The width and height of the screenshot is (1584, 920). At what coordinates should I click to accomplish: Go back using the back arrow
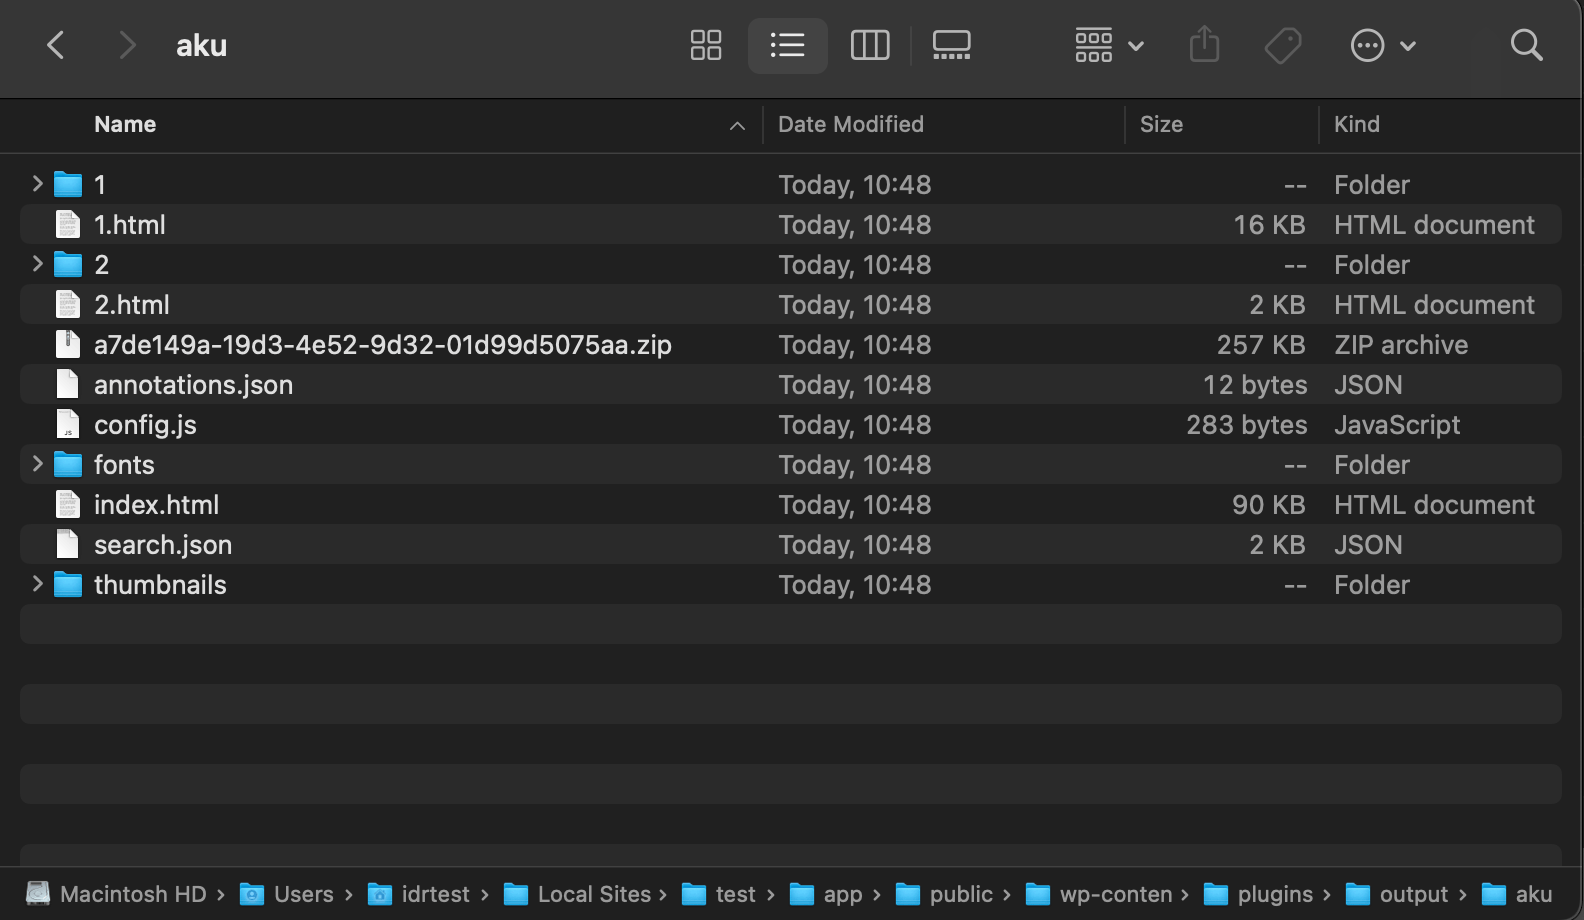(x=56, y=45)
